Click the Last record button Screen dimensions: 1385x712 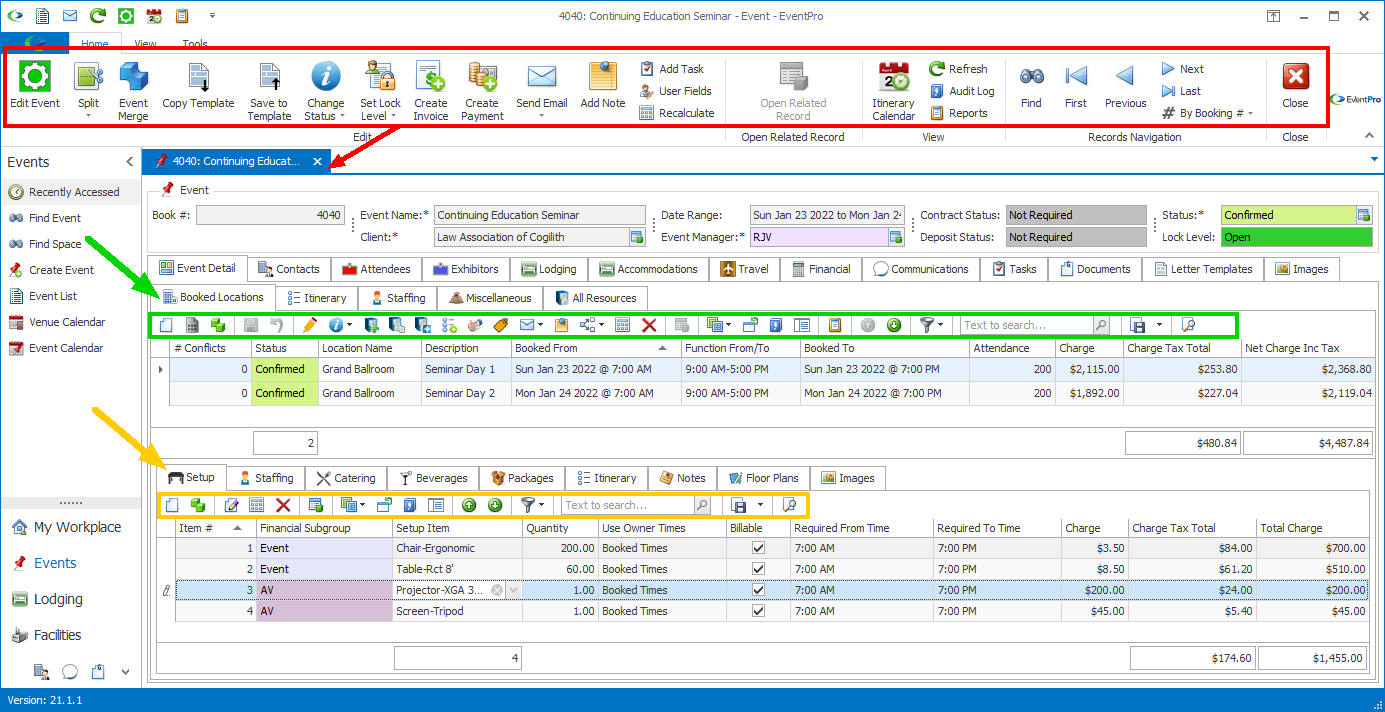tap(1181, 91)
